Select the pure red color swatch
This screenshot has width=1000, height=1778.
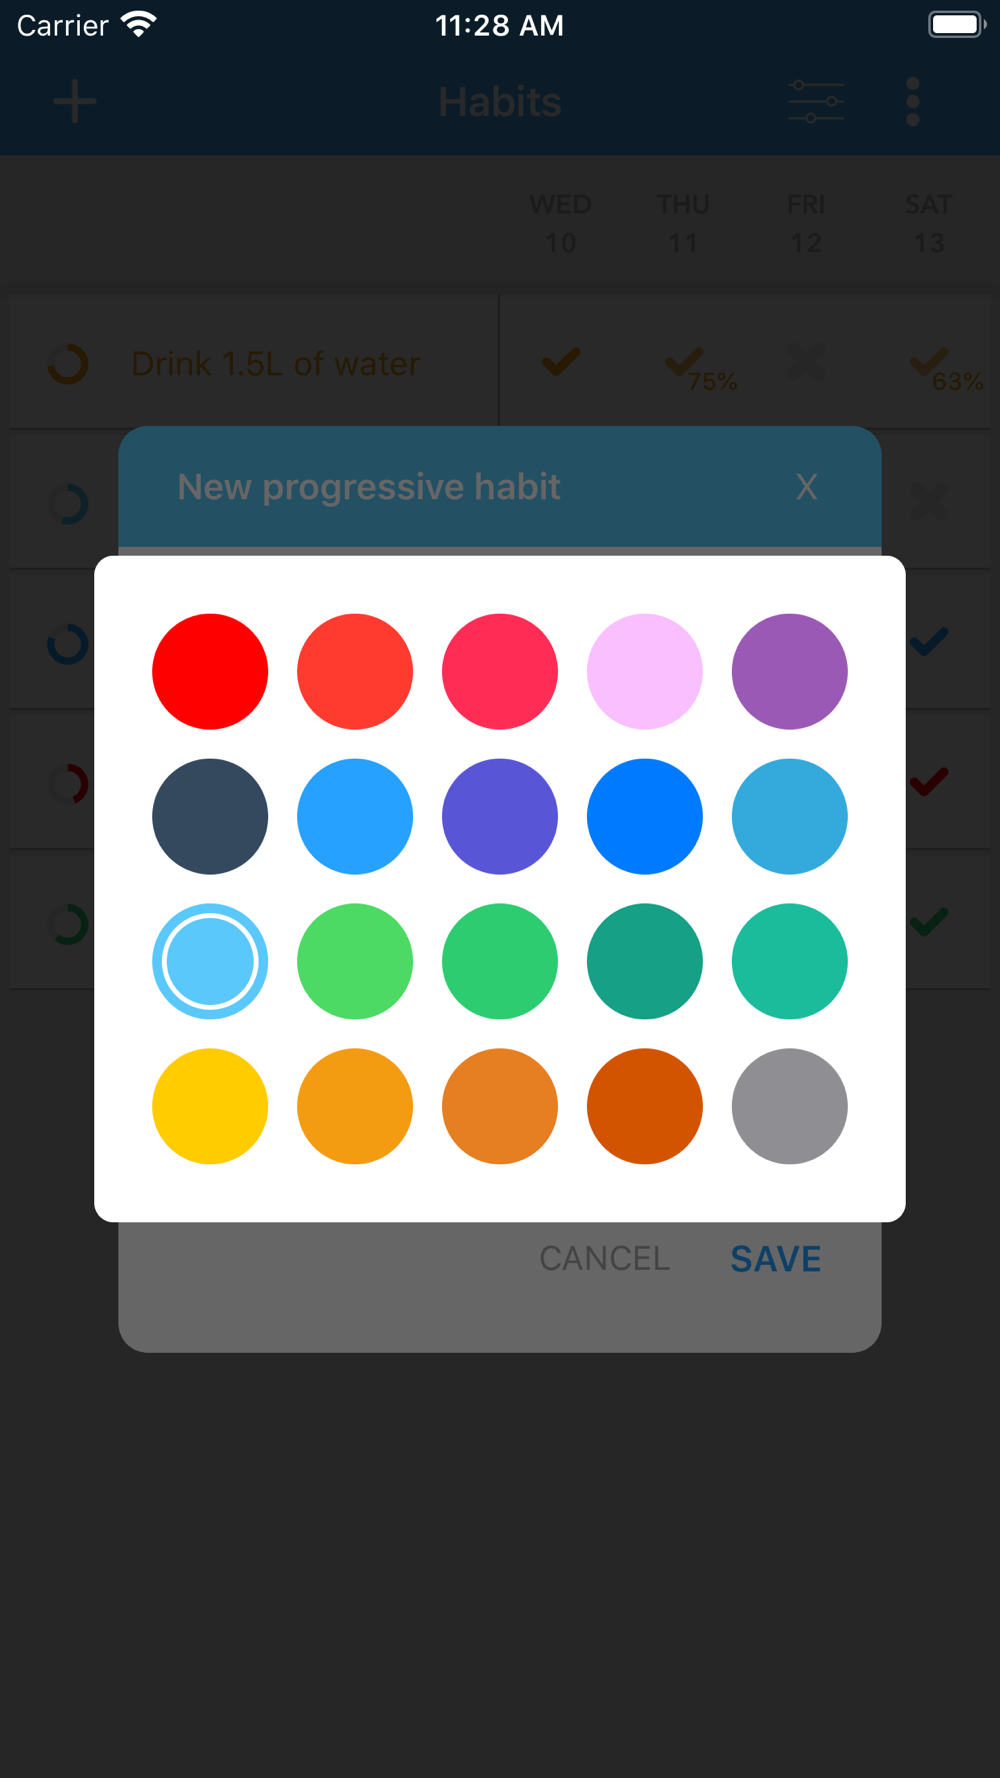(x=210, y=671)
